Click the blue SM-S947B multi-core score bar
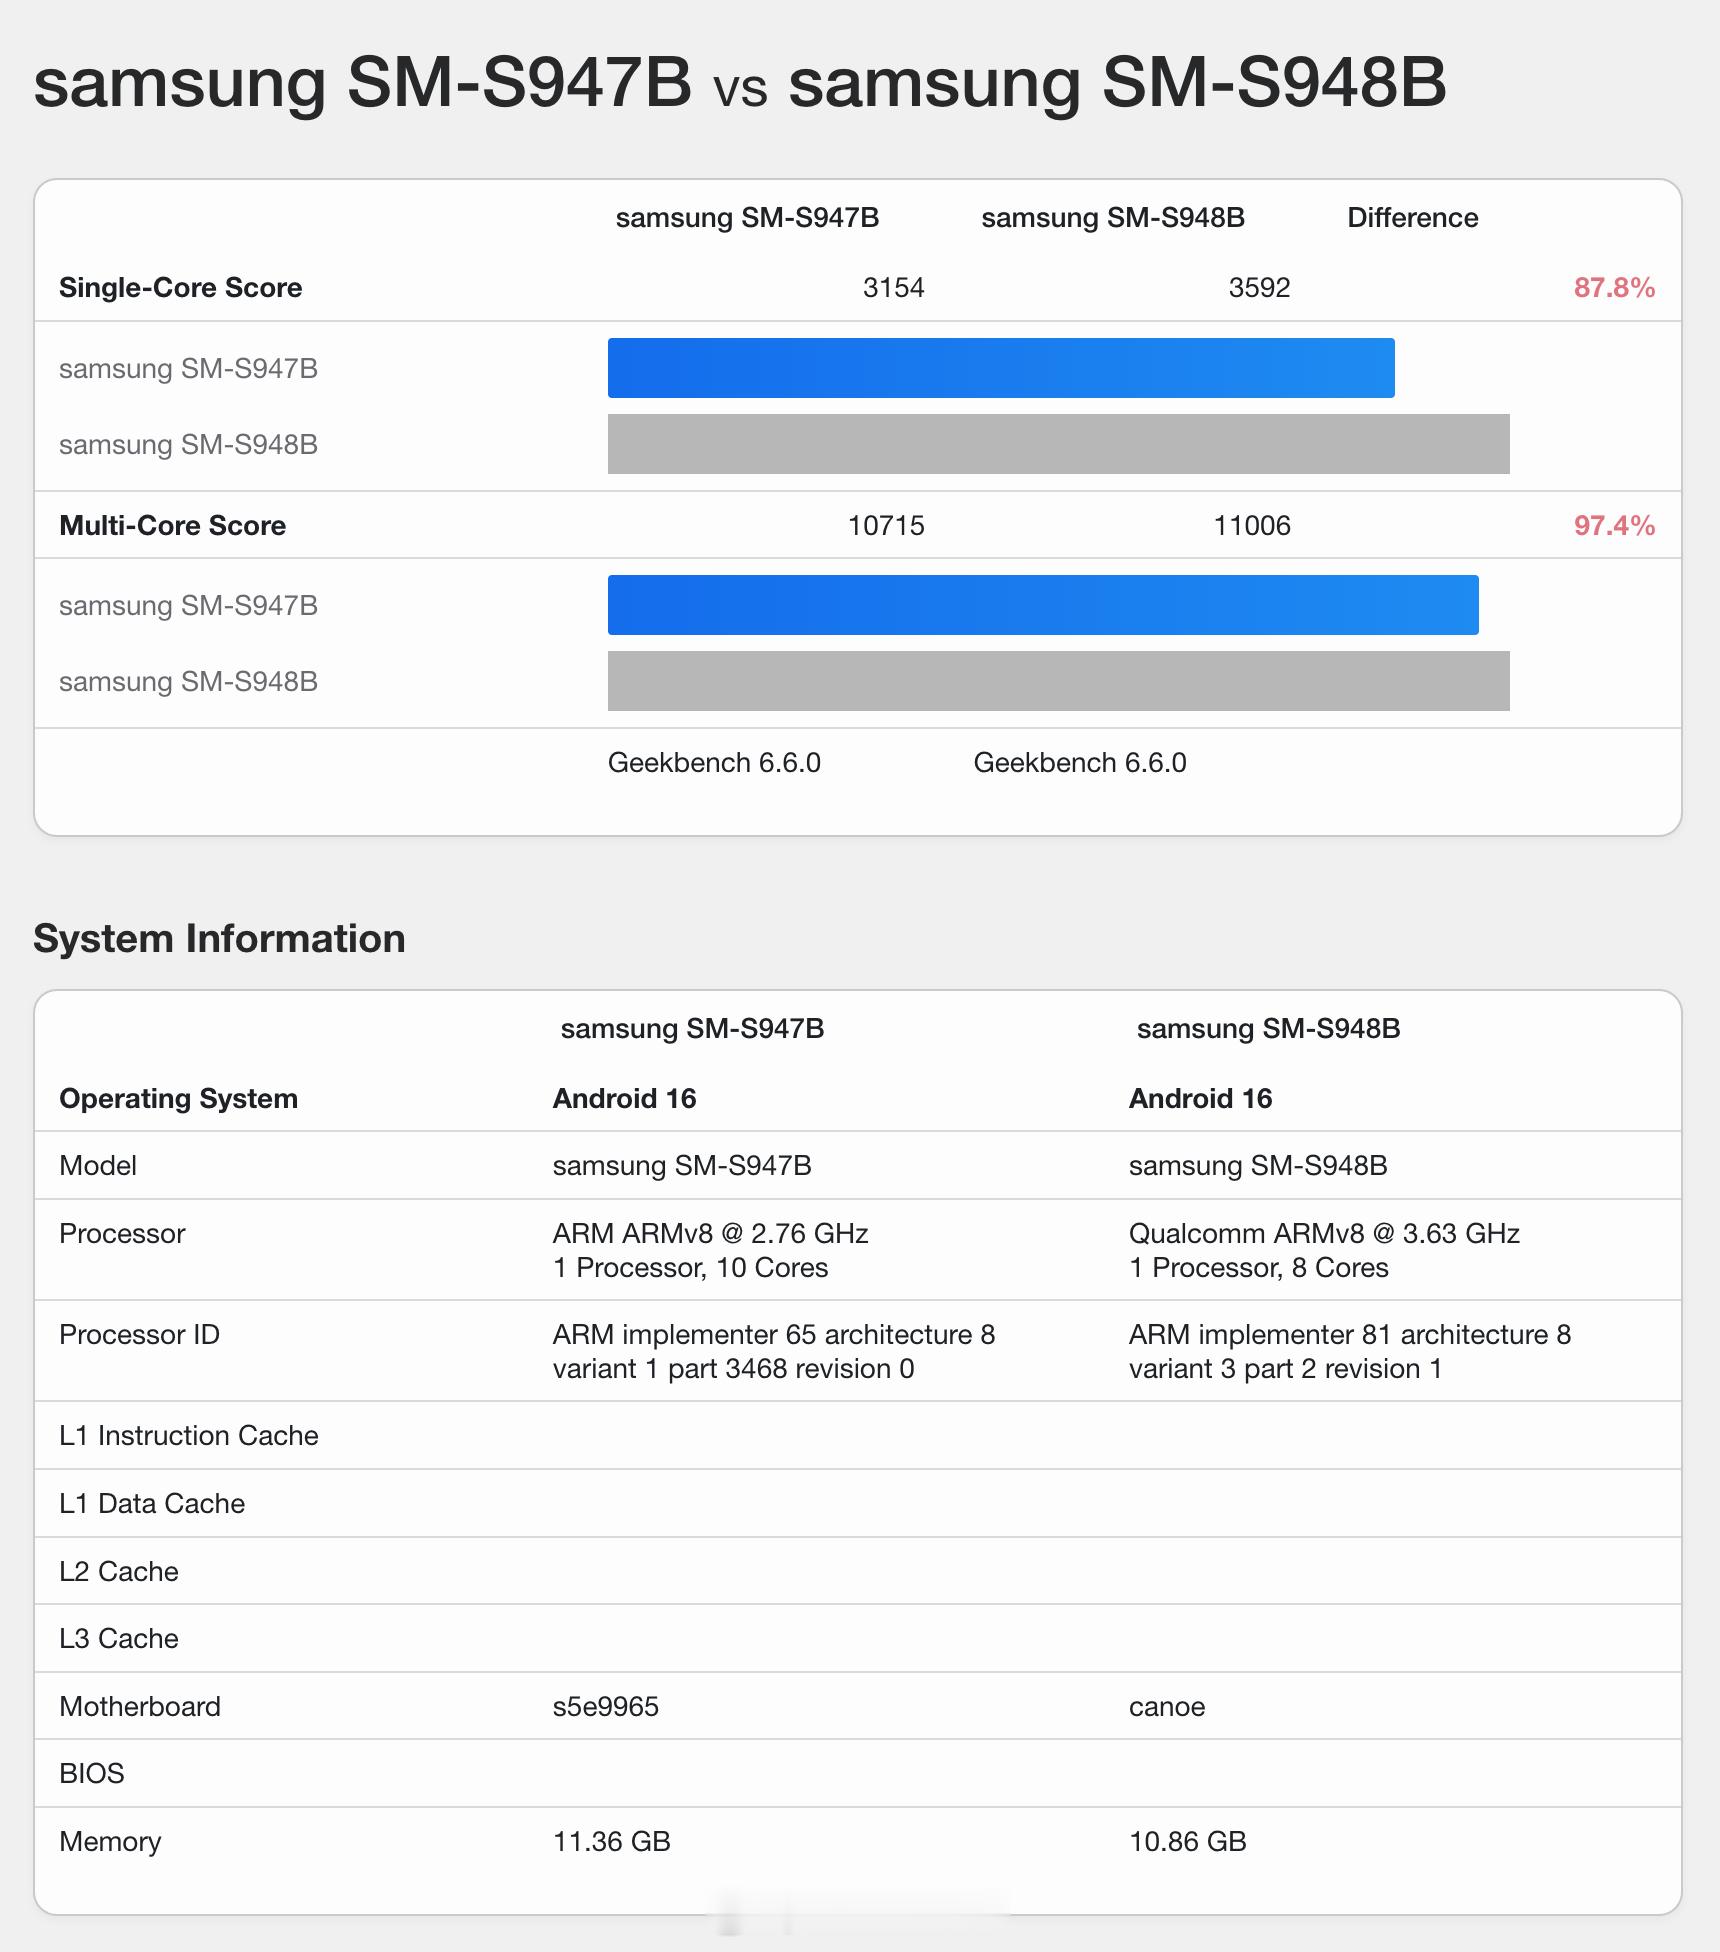This screenshot has height=1952, width=1720. [x=1043, y=605]
